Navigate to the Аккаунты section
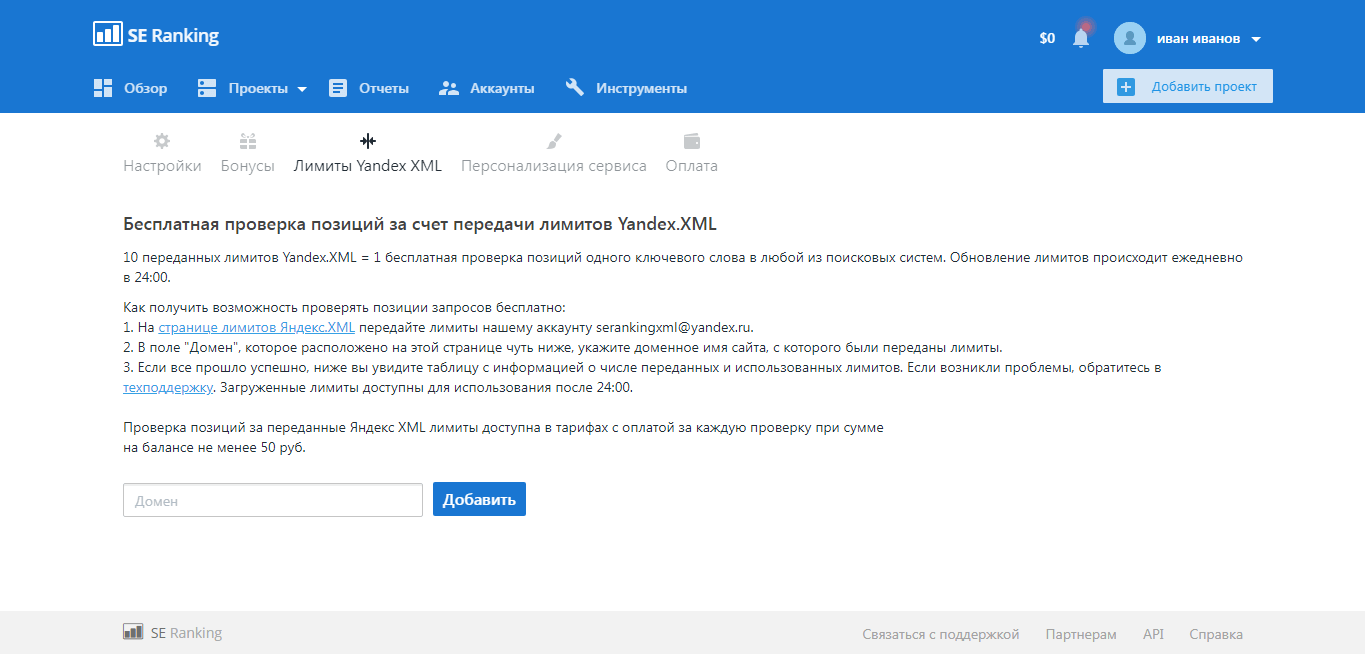The width and height of the screenshot is (1365, 654). [487, 88]
